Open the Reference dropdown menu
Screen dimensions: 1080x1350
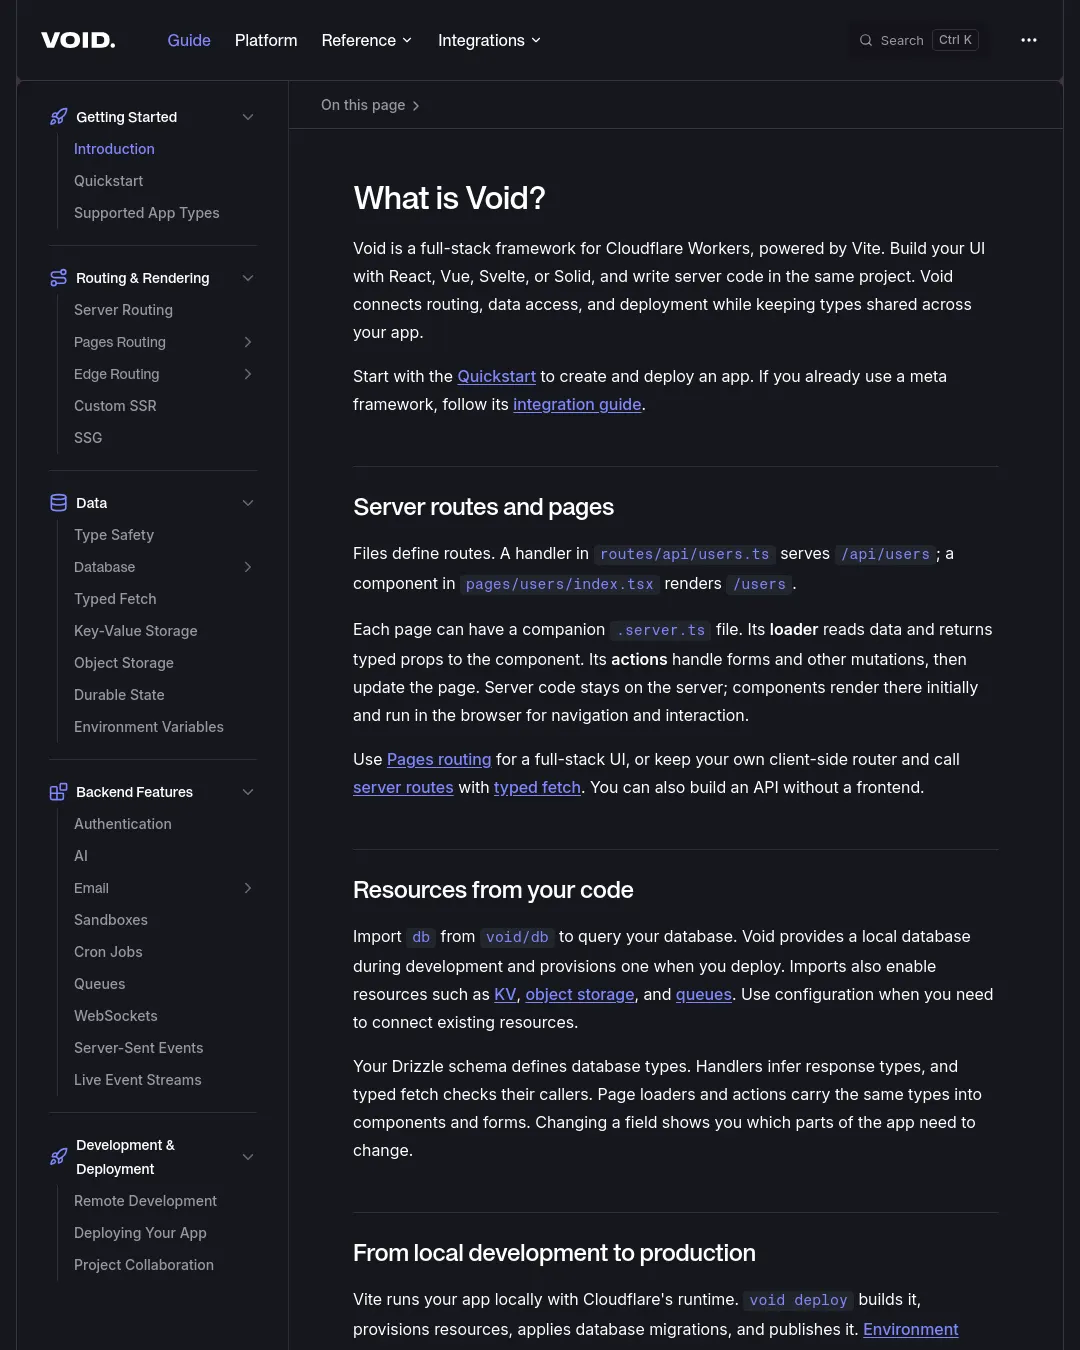pyautogui.click(x=367, y=40)
